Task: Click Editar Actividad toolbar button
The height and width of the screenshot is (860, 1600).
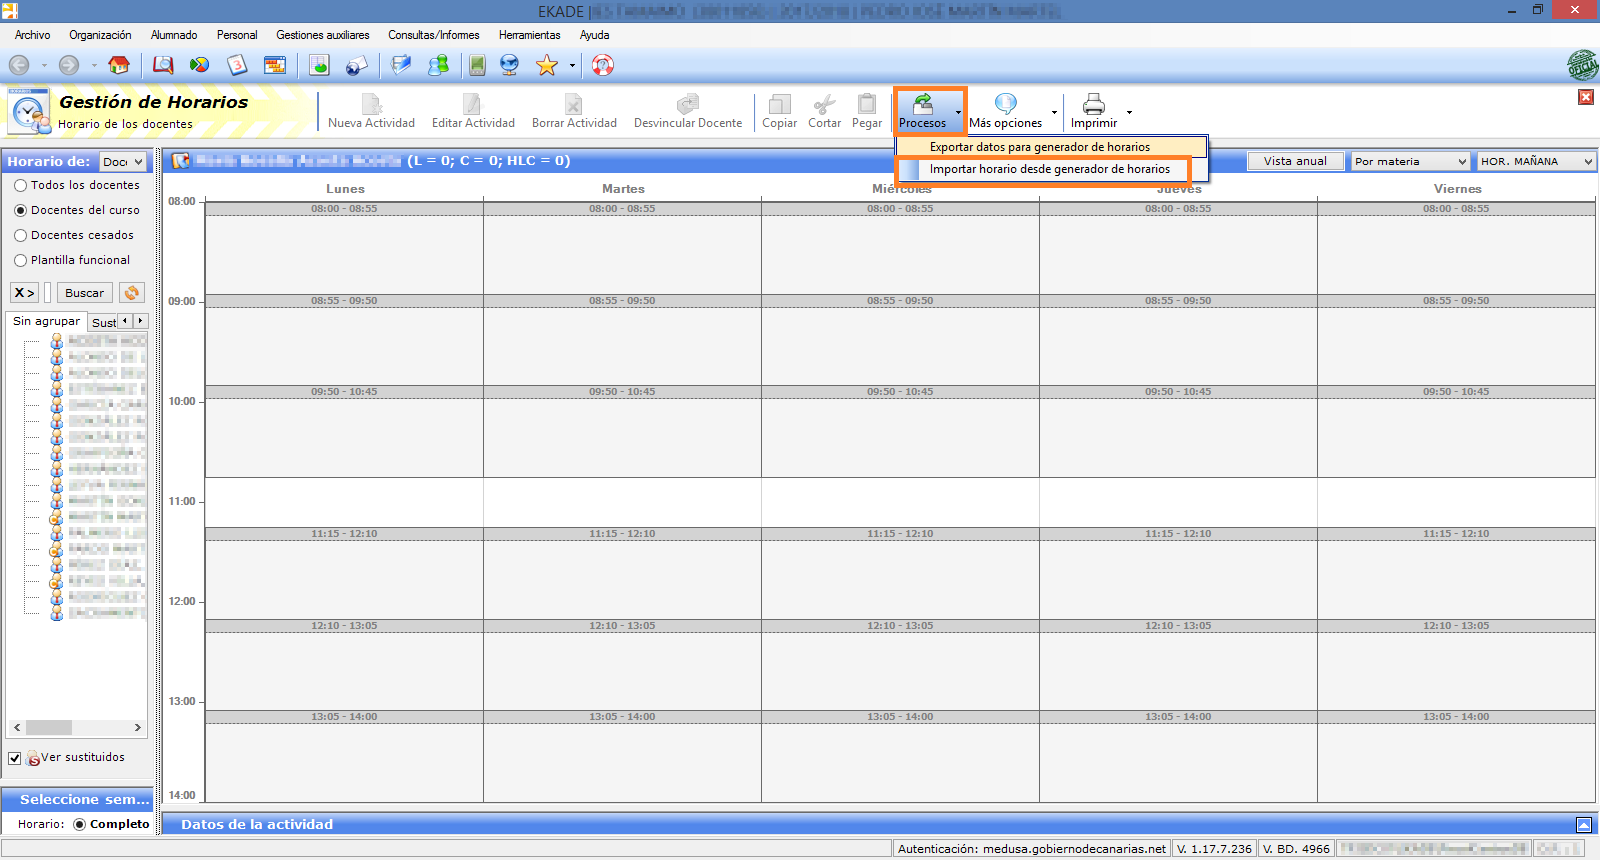Action: point(473,111)
